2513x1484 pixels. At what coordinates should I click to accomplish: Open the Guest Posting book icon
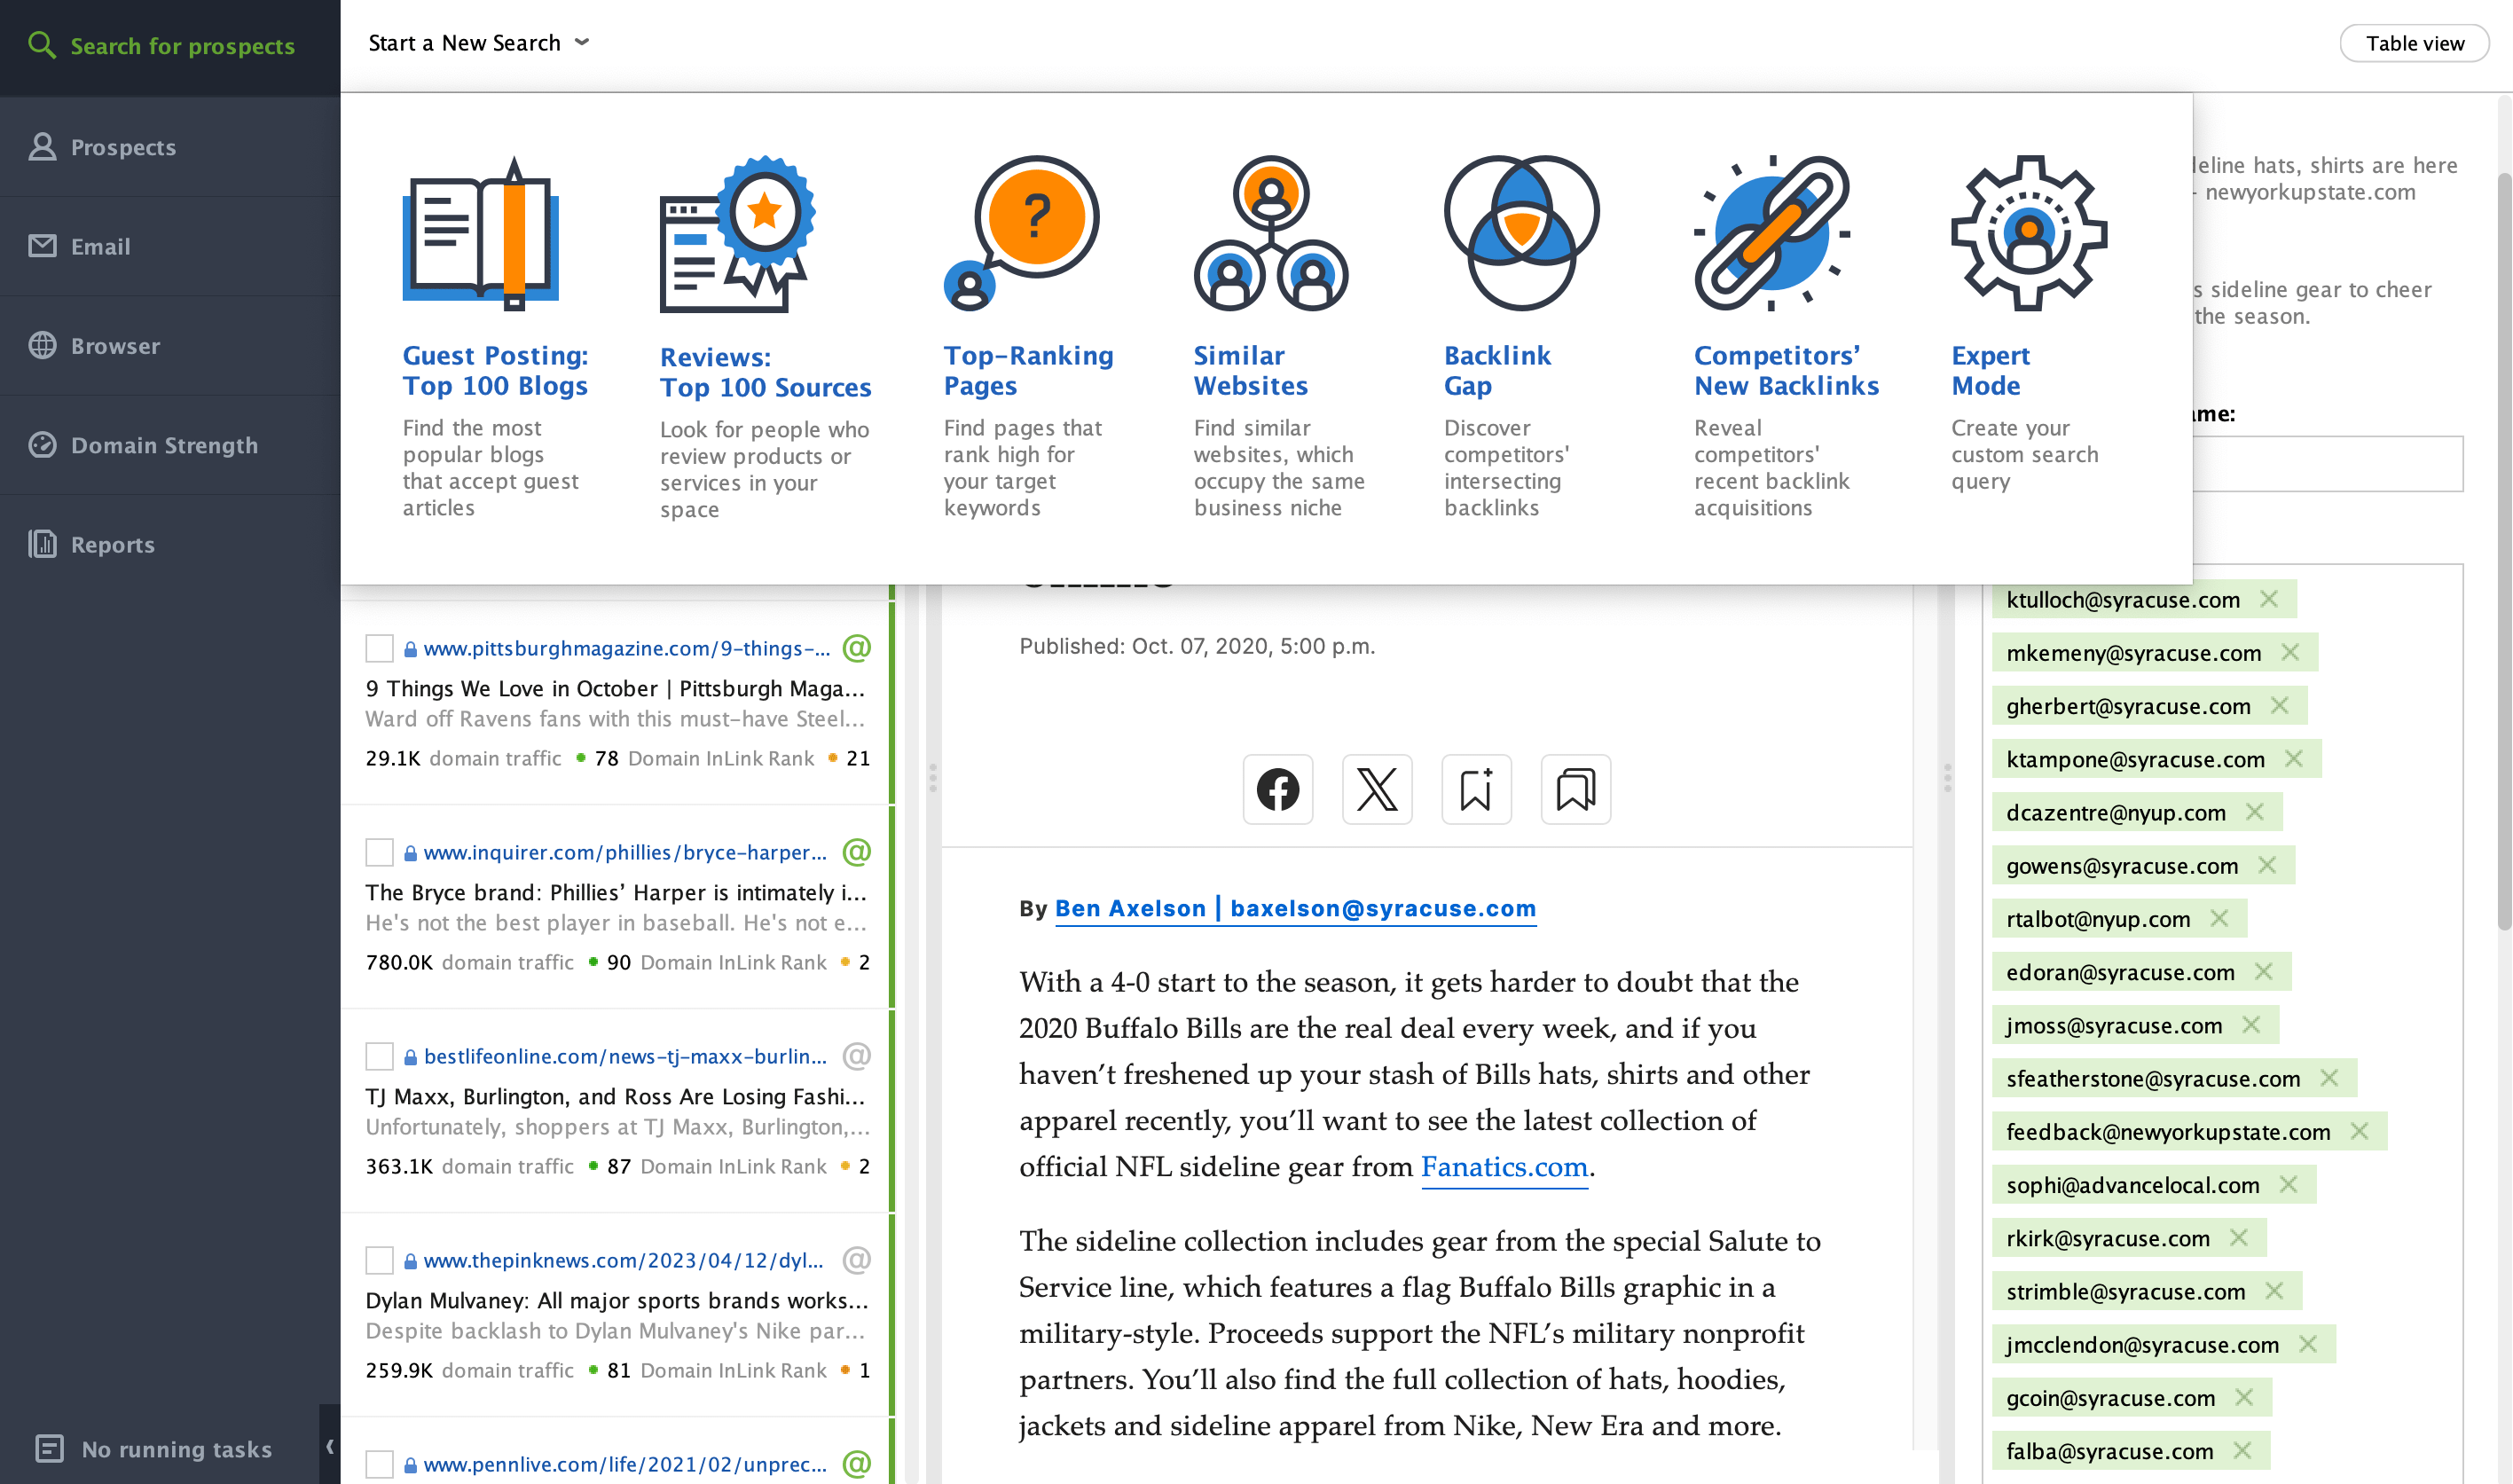[480, 233]
